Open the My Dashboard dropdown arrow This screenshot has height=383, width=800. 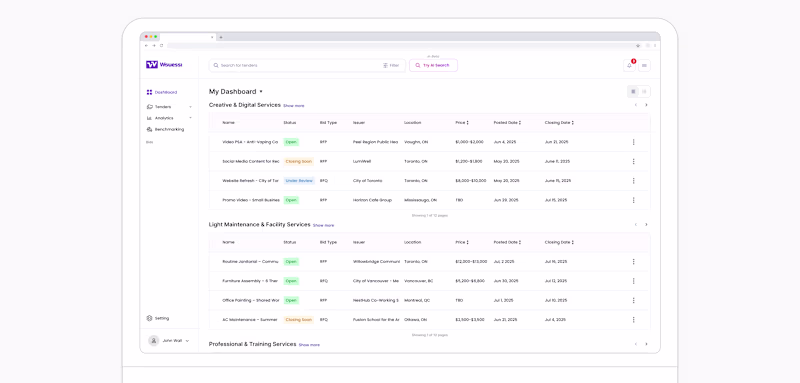261,92
